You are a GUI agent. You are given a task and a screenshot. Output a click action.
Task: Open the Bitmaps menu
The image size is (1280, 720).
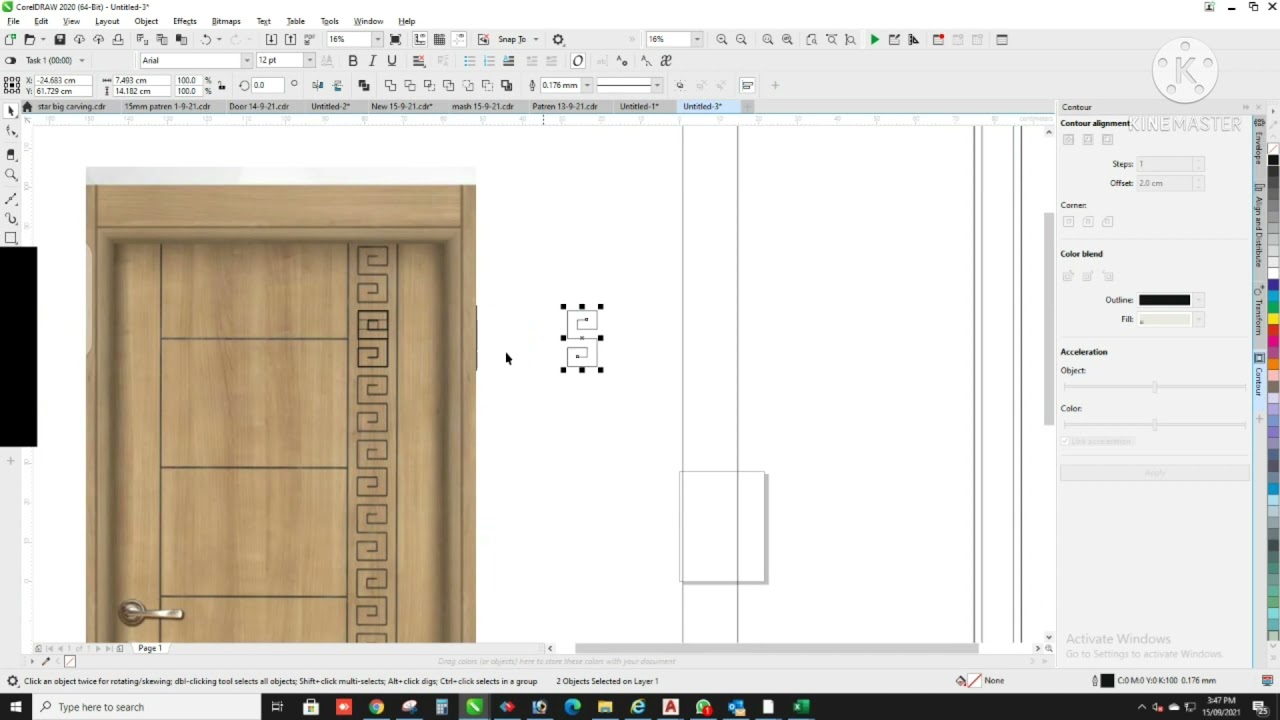coord(226,21)
